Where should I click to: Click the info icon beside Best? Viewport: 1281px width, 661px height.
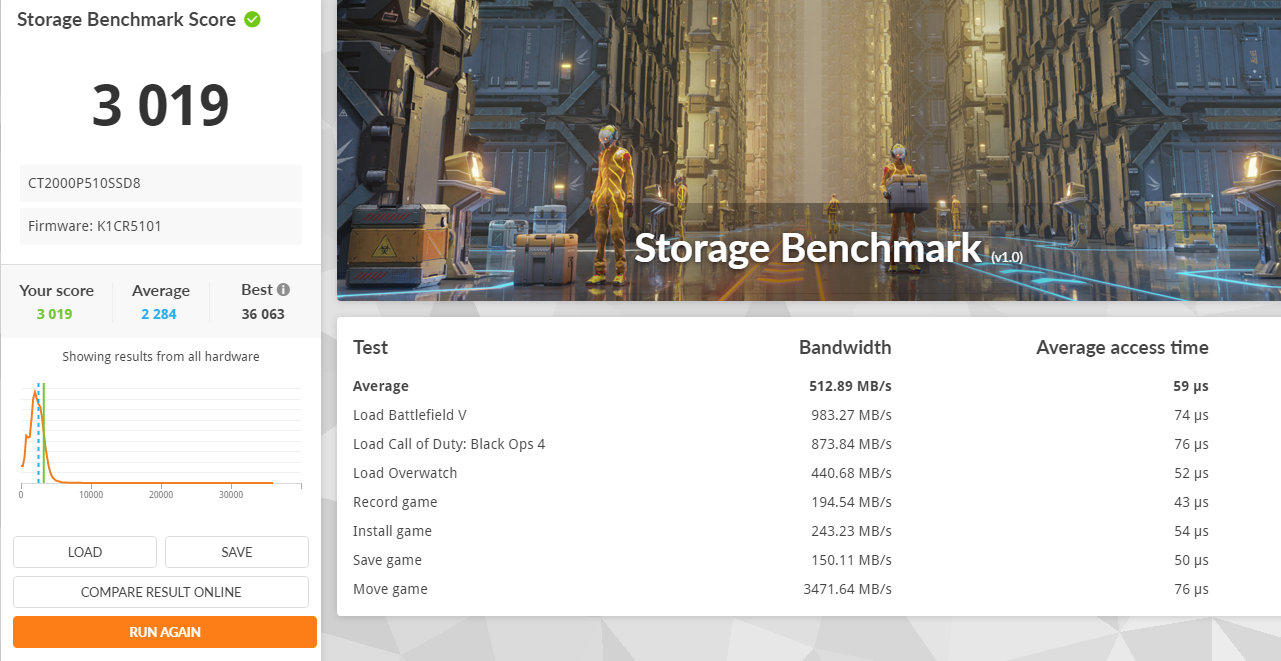coord(283,290)
